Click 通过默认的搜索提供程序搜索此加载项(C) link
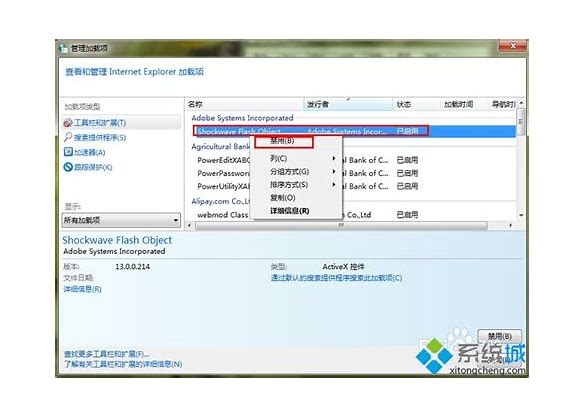This screenshot has width=584, height=418. [x=336, y=278]
